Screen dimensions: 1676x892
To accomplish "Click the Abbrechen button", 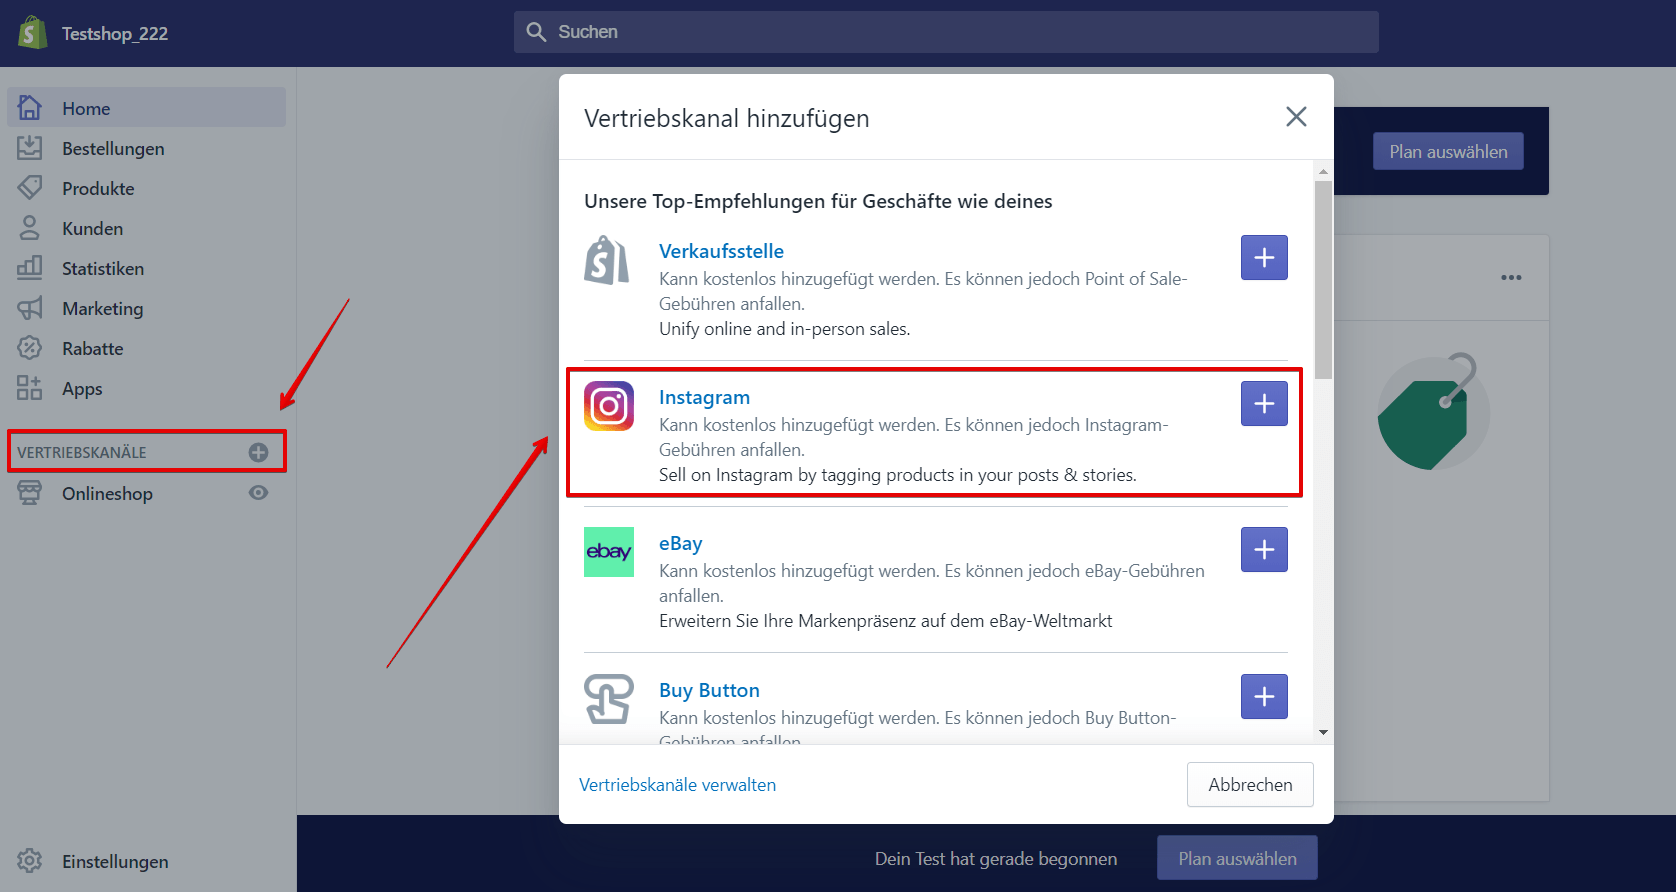I will pos(1250,785).
